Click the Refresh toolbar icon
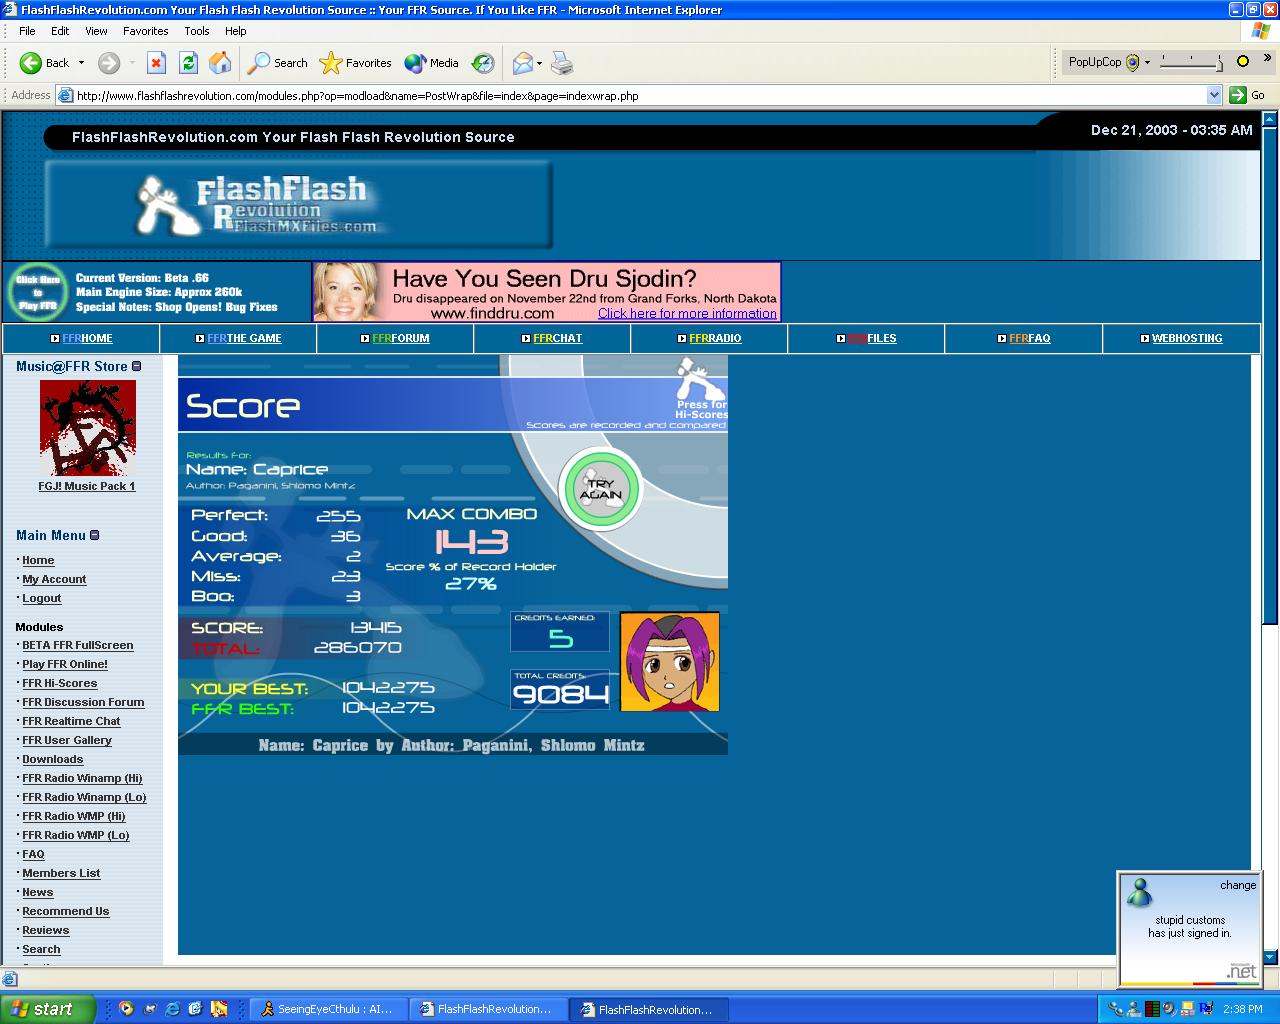Screen dimensions: 1280x1024 (x=188, y=63)
